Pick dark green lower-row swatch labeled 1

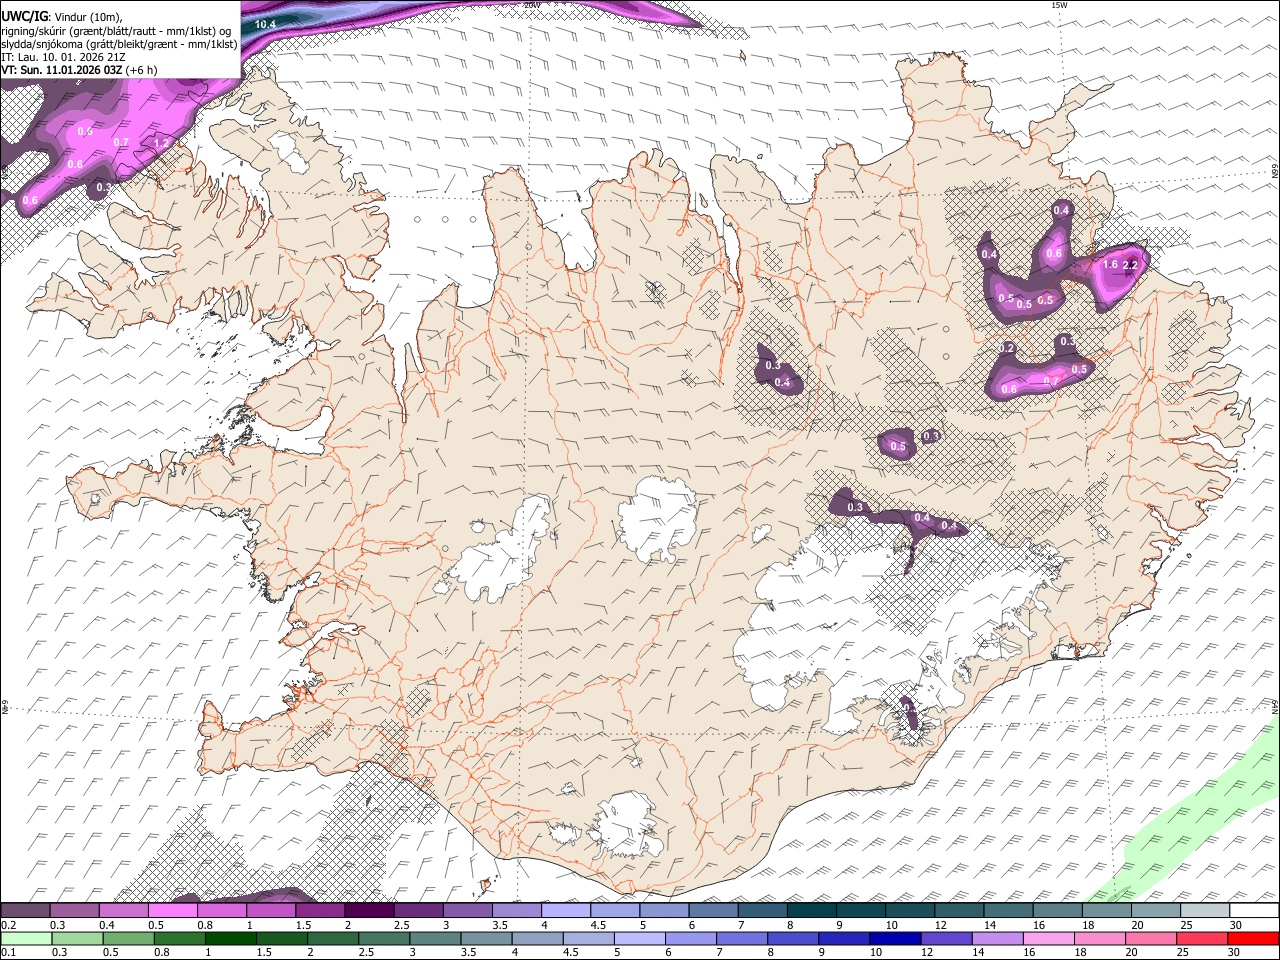click(x=230, y=938)
